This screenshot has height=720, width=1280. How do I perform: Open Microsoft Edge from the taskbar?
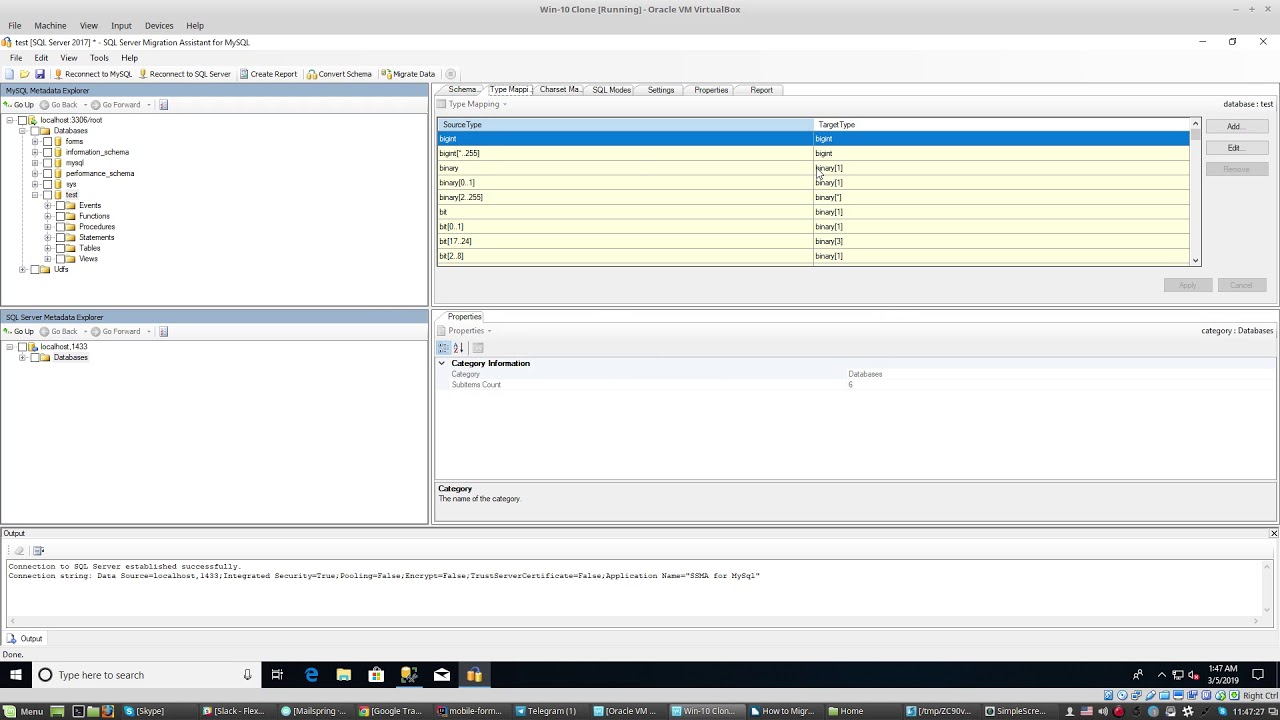pyautogui.click(x=311, y=675)
